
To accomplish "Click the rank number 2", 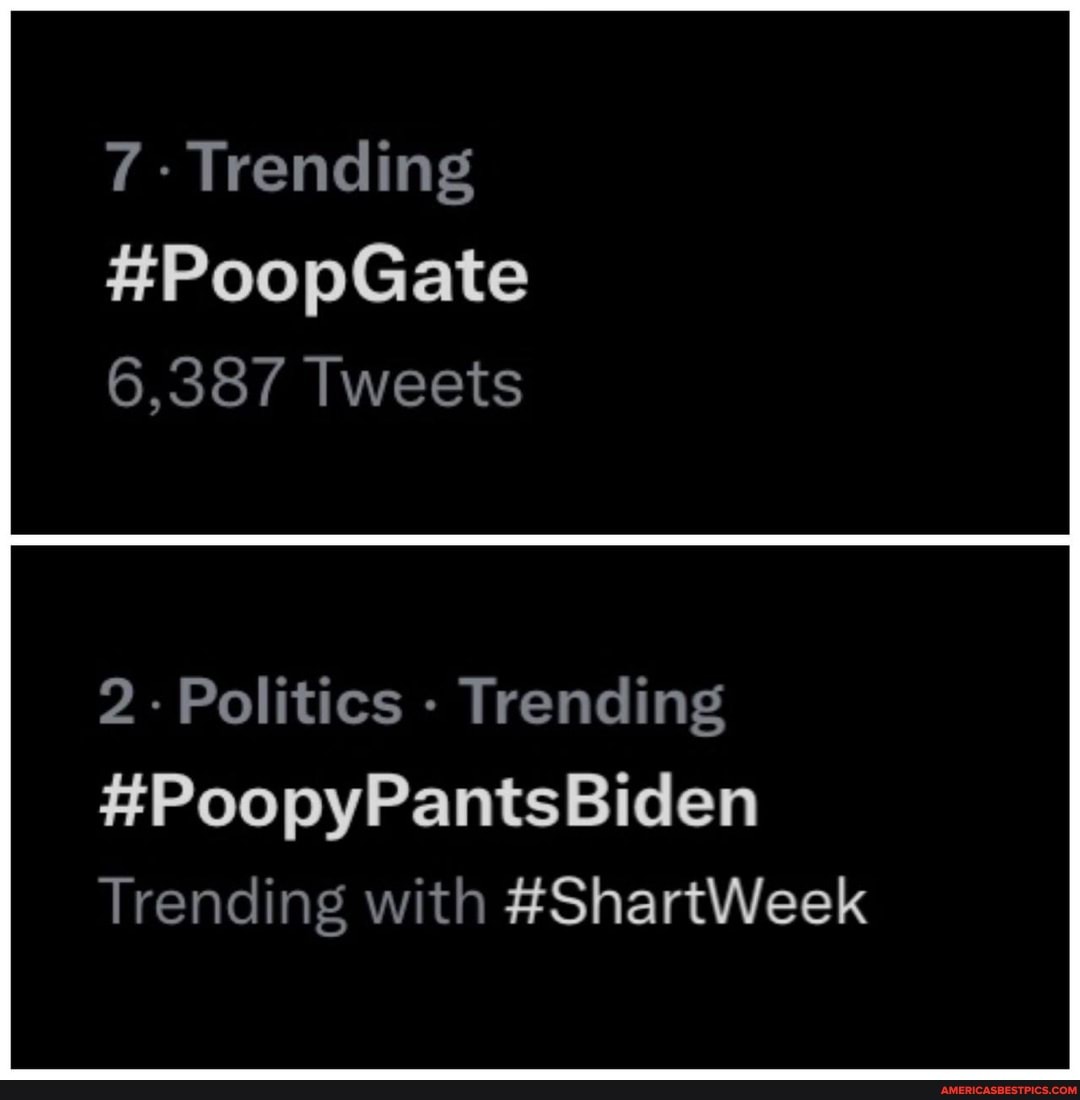I will click(119, 703).
